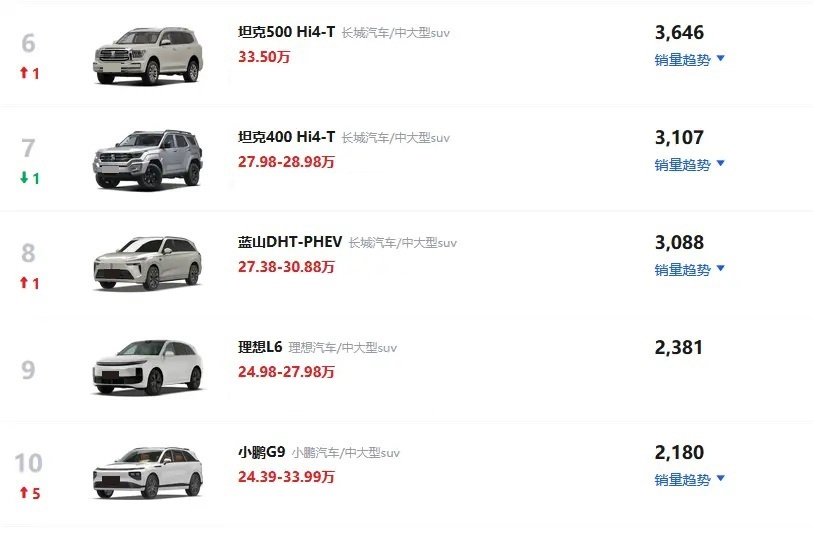Viewport: 813px width, 533px height.
Task: Expand 销量趋势 for 坦克500 Hi4-T
Action: pyautogui.click(x=689, y=60)
